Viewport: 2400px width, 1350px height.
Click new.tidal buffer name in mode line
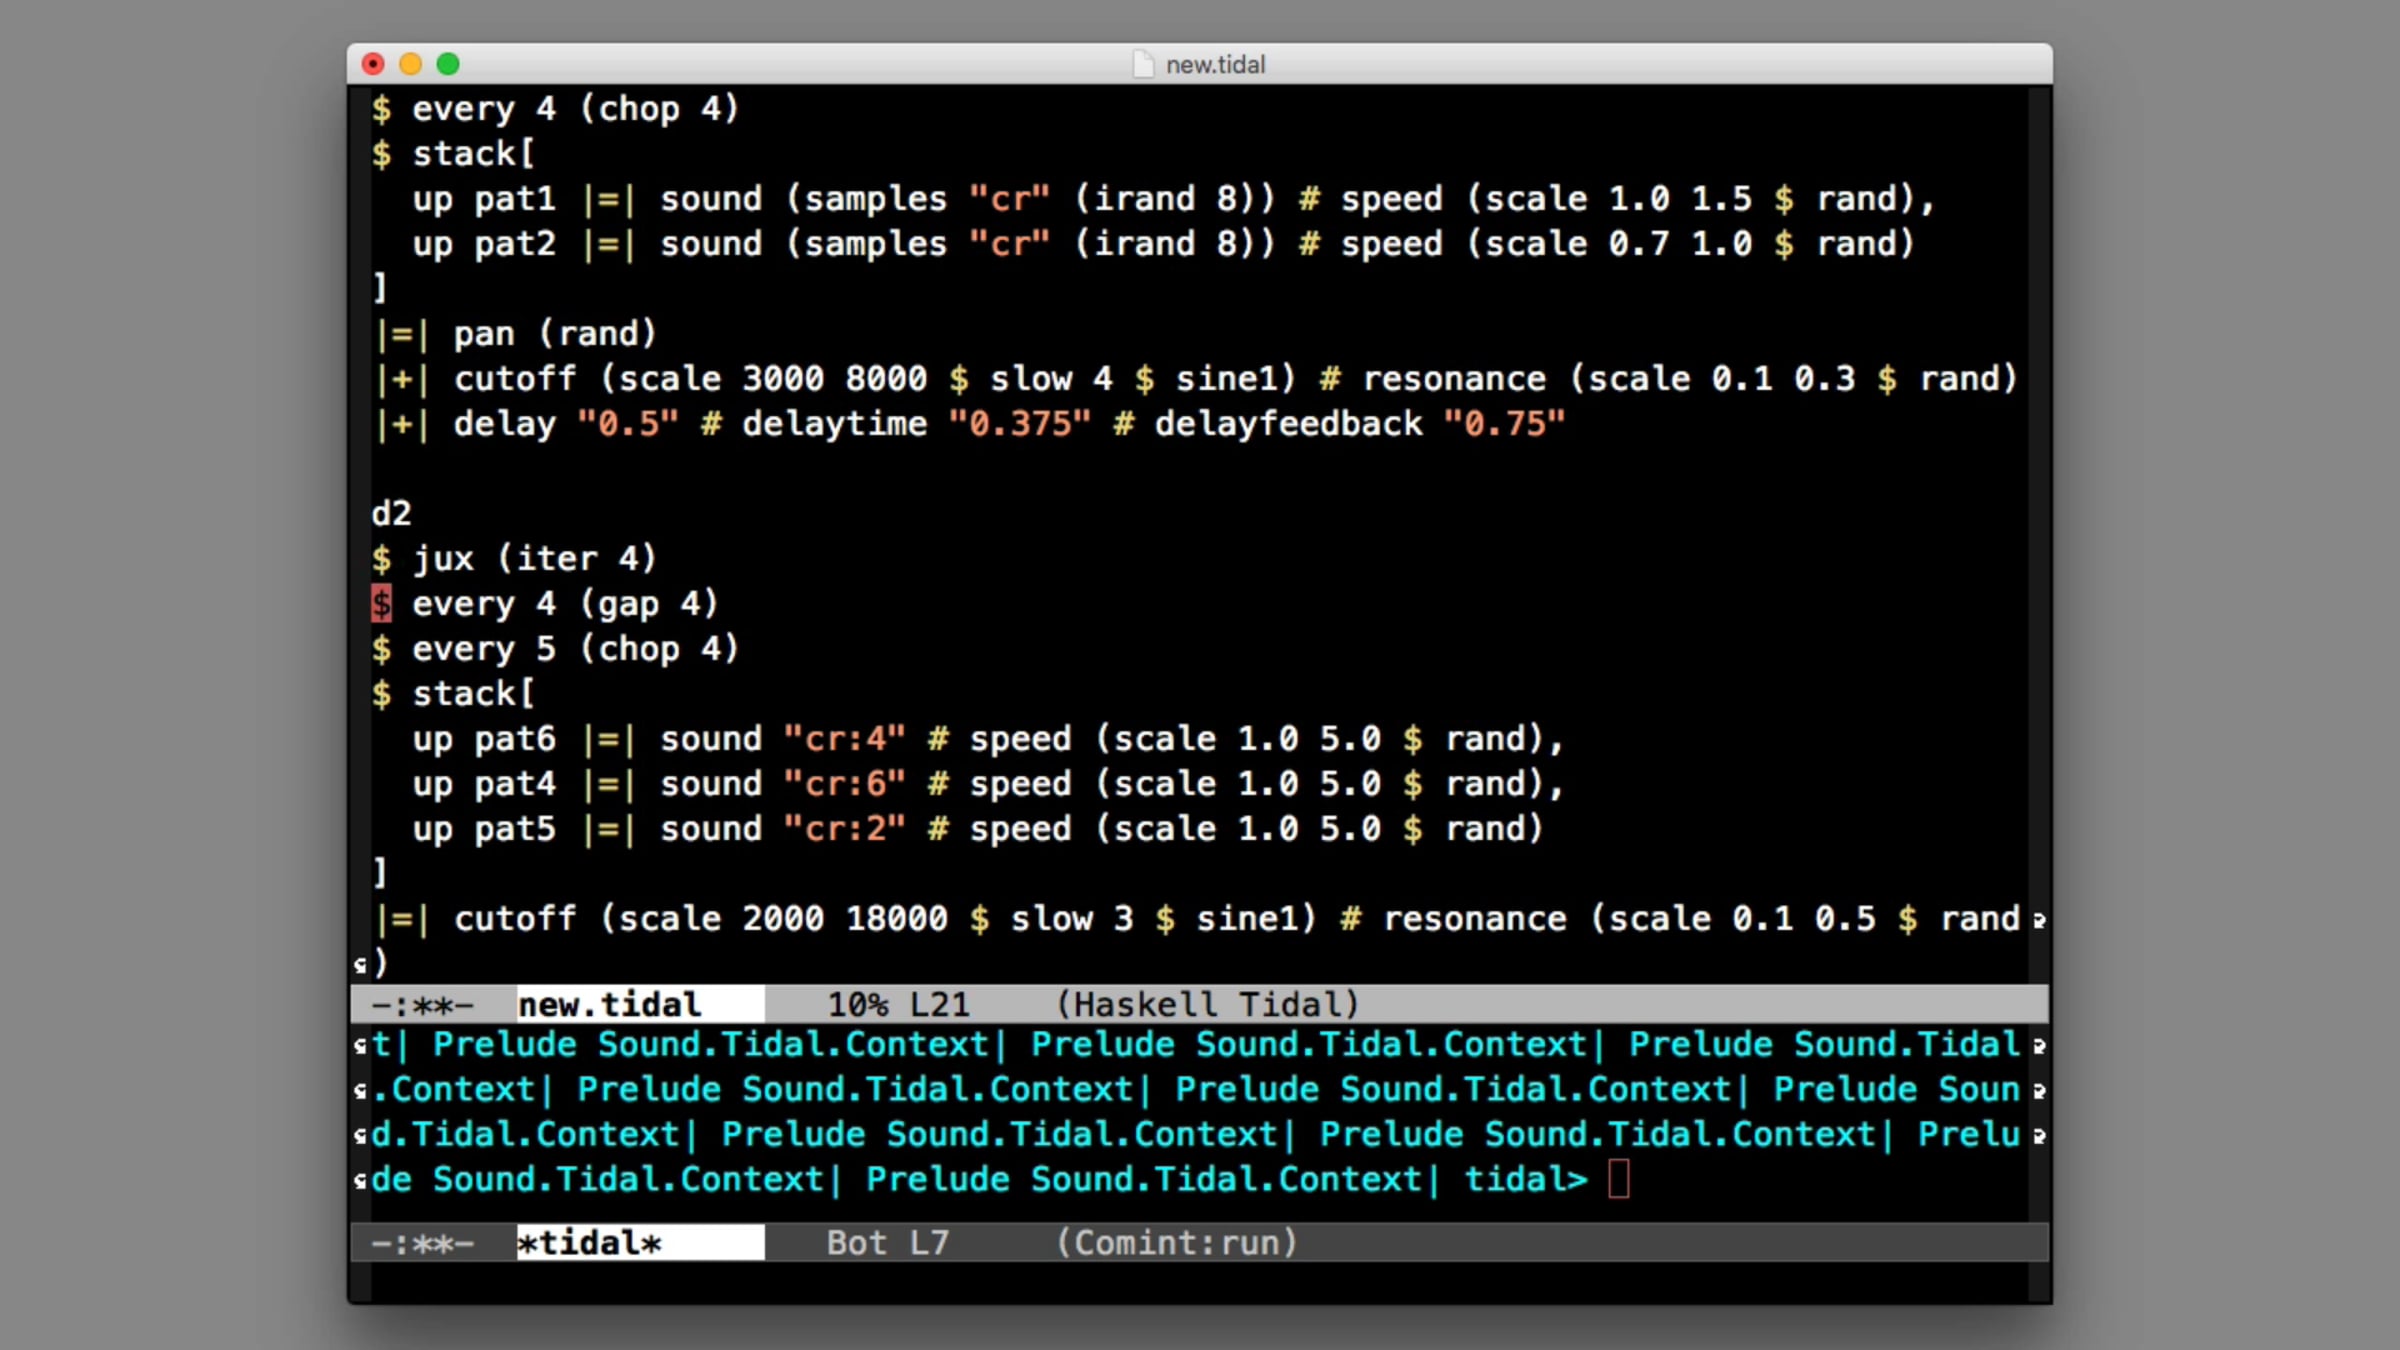609,1004
